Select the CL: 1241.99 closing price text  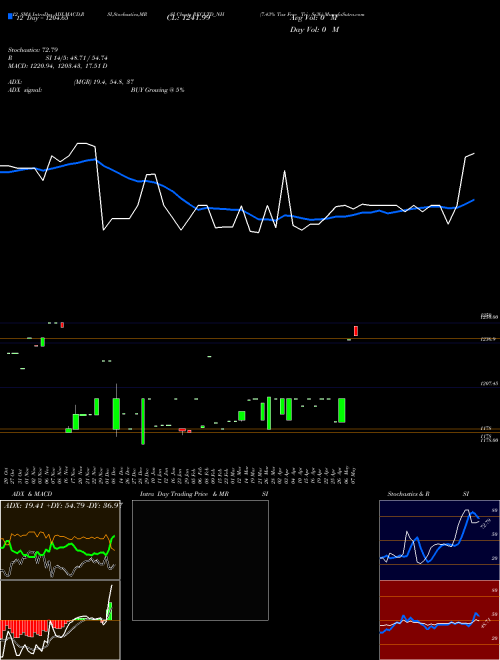[188, 18]
